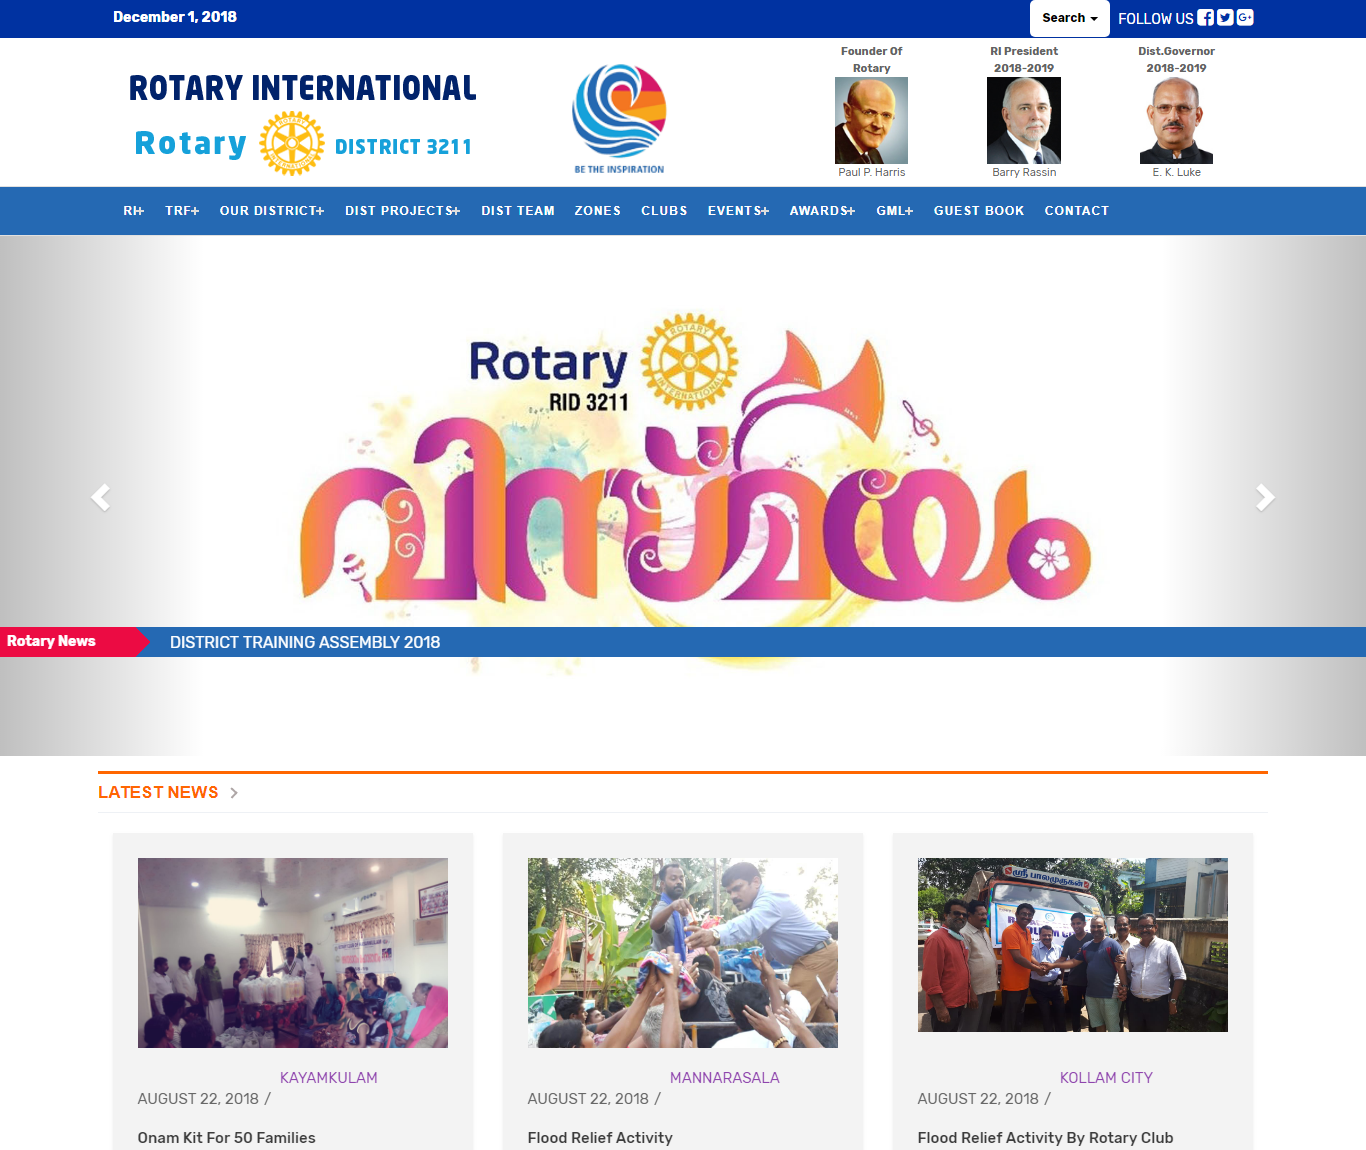Viewport: 1366px width, 1150px height.
Task: Open the Google Plus follow icon
Action: click(x=1245, y=18)
